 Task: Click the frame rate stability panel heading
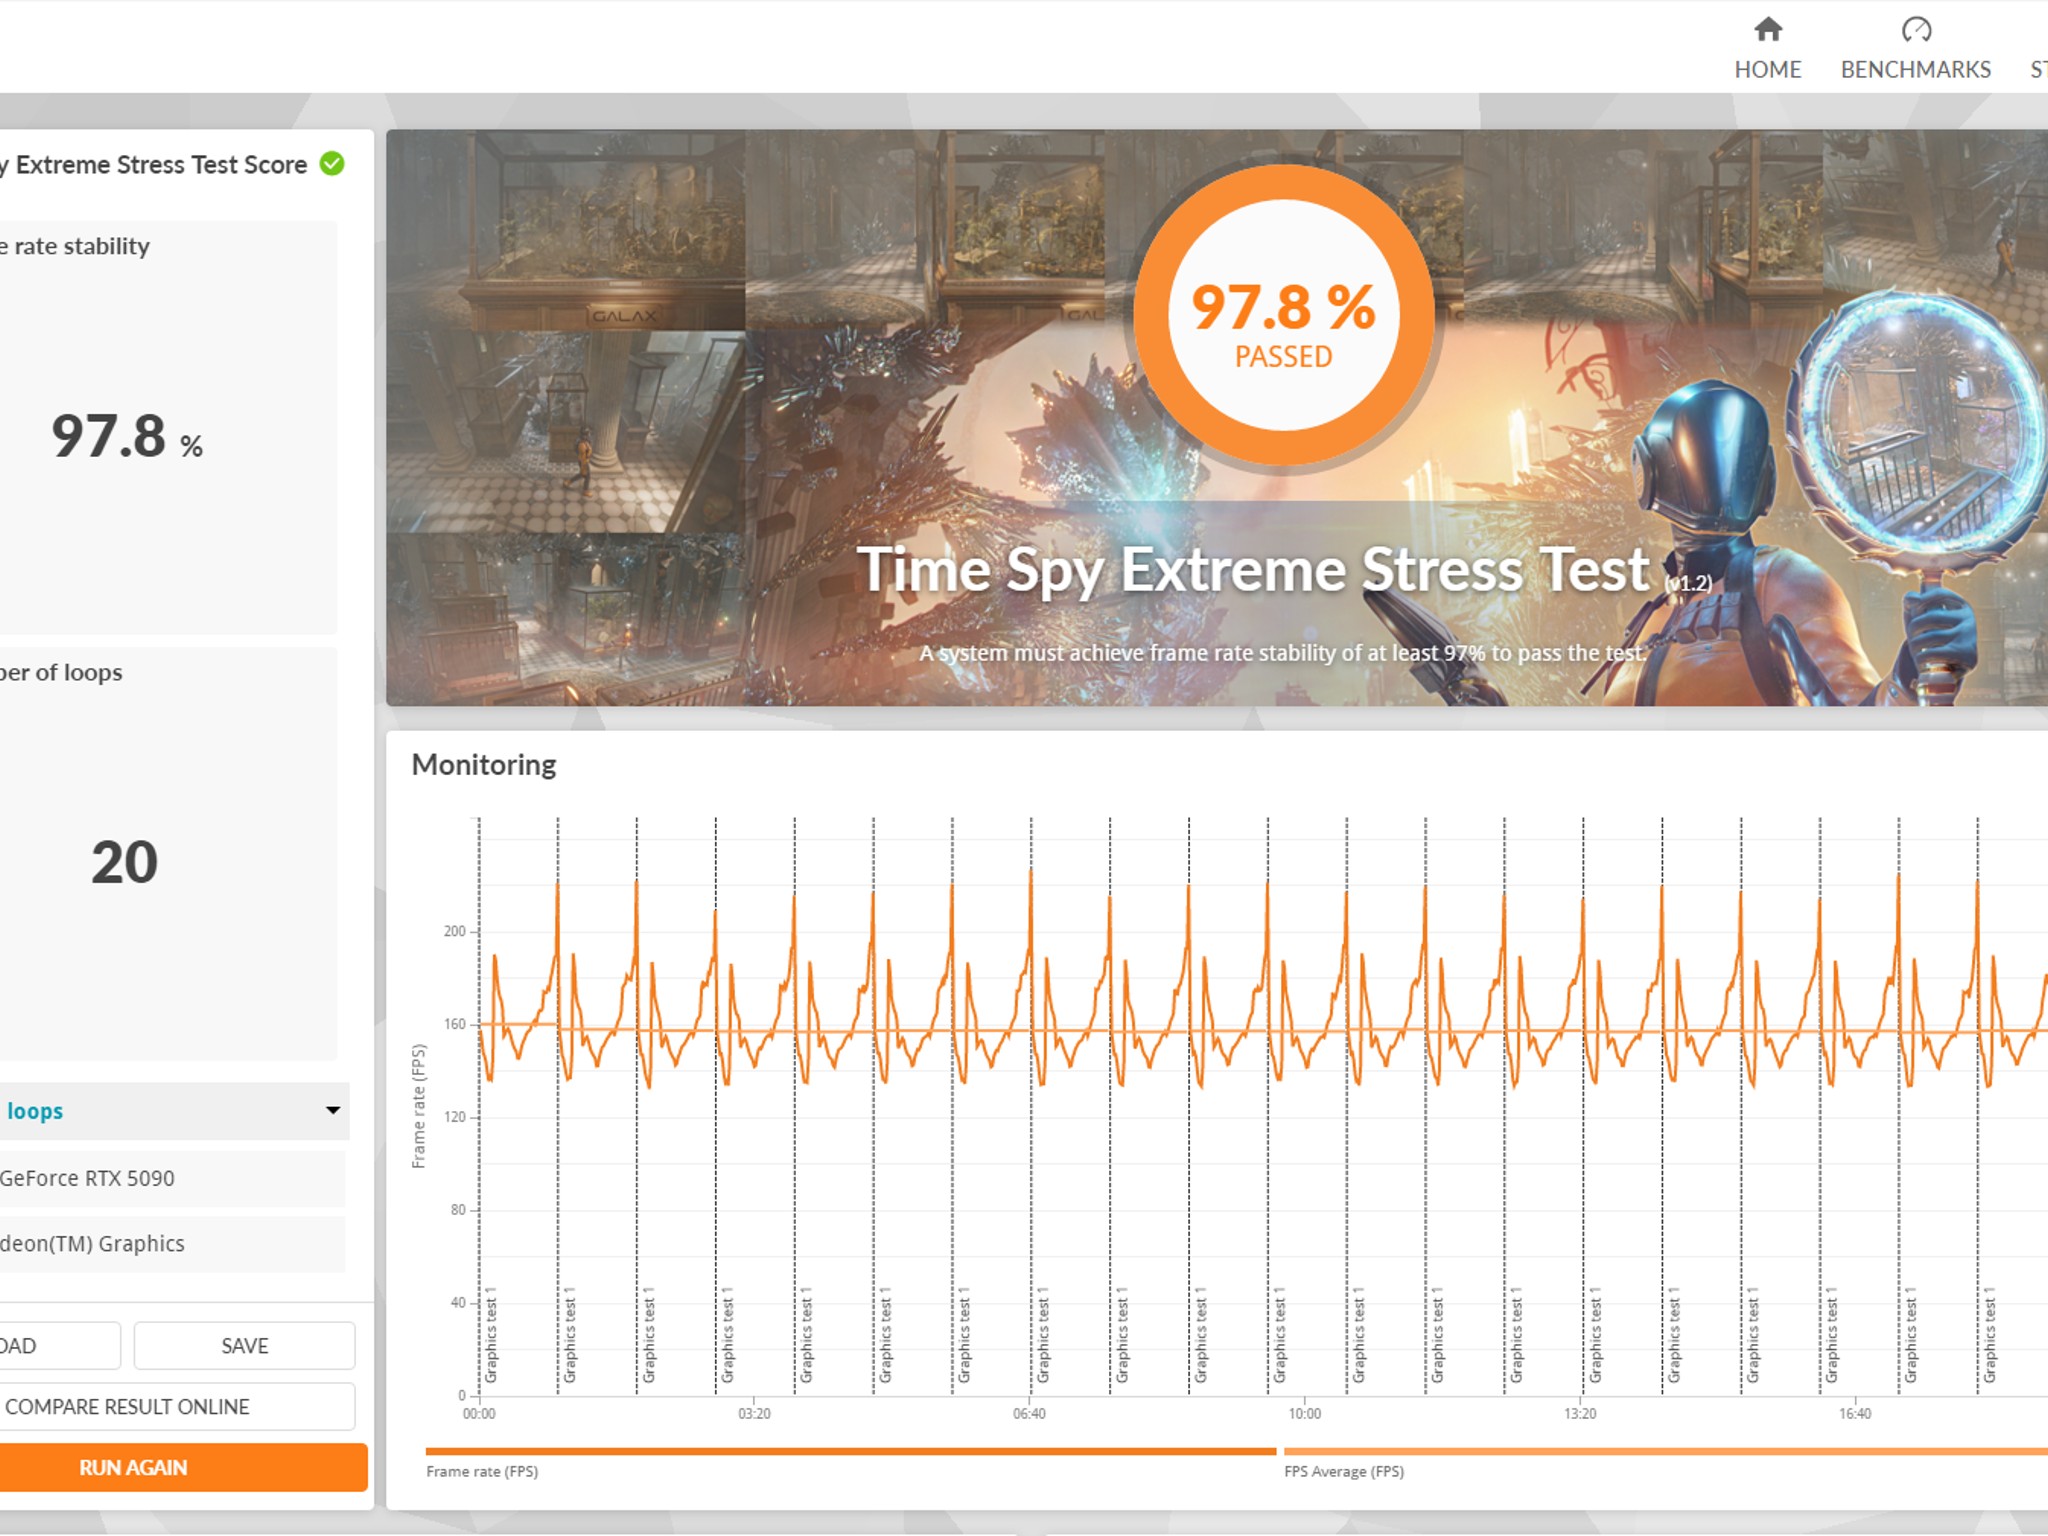tap(75, 246)
